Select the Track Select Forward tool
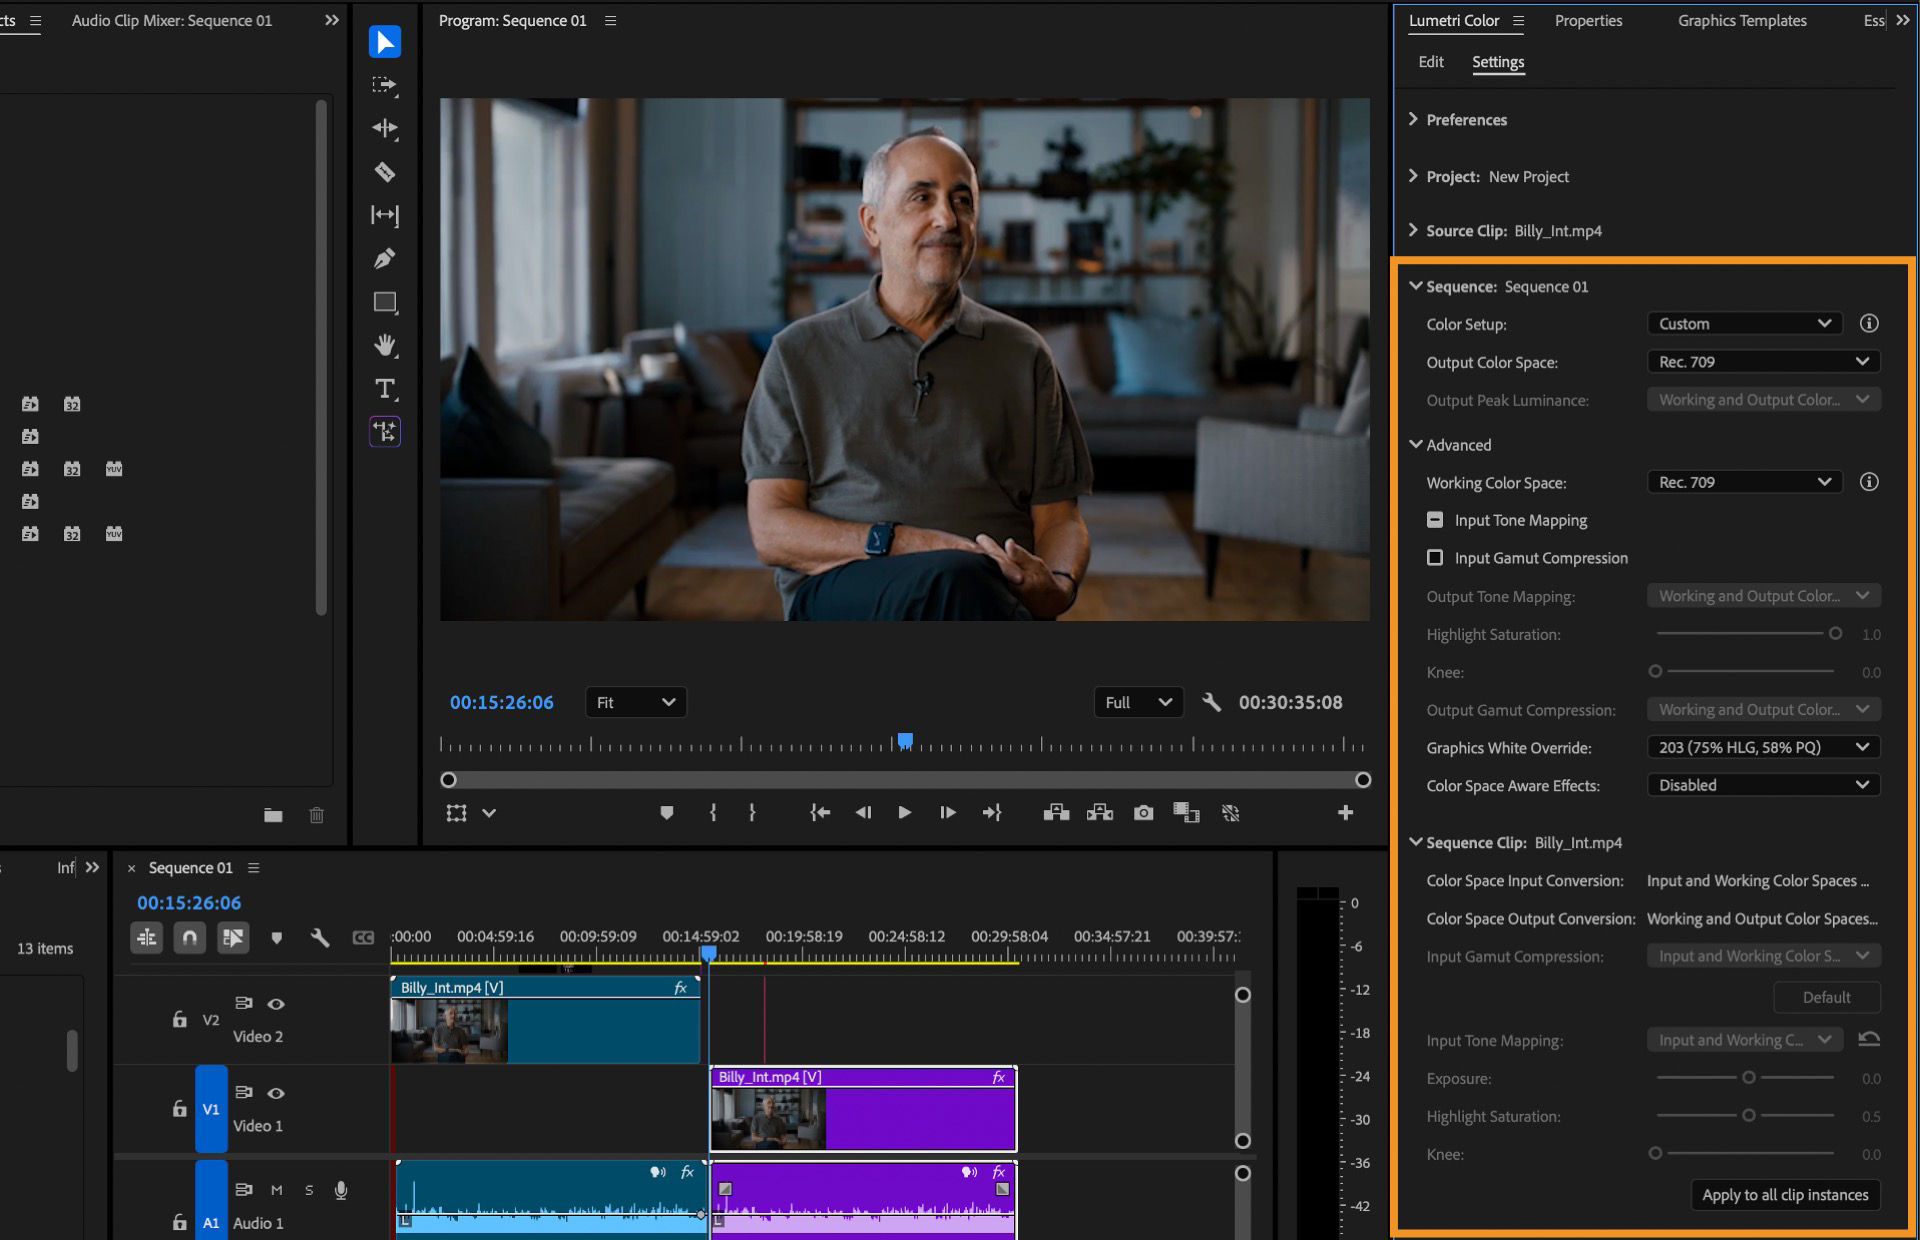 [385, 85]
